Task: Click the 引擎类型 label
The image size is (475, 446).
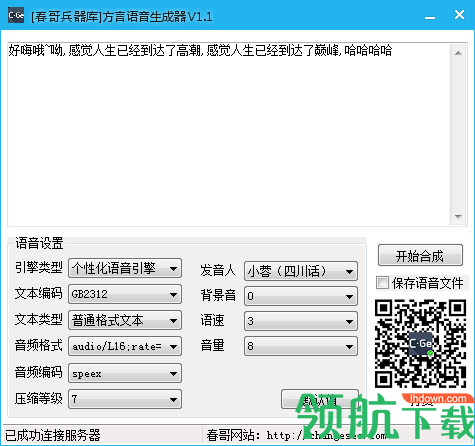Action: pyautogui.click(x=39, y=267)
